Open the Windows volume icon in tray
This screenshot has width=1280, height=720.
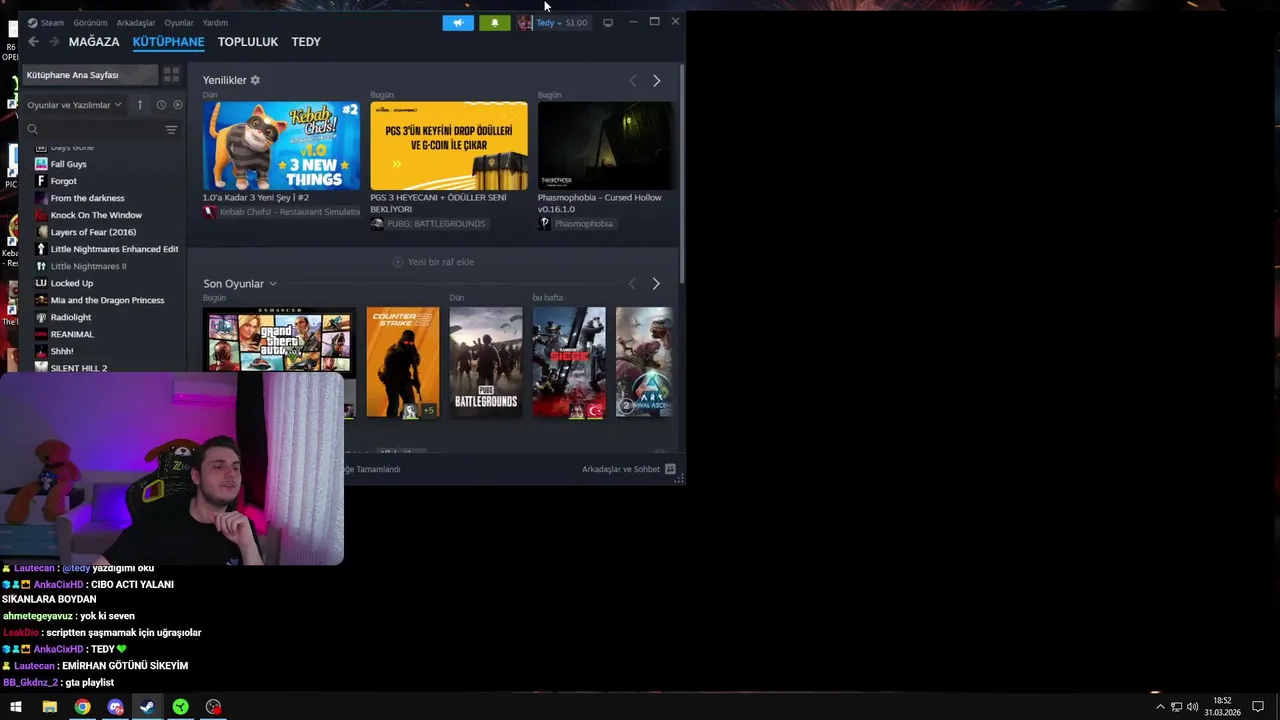1192,707
